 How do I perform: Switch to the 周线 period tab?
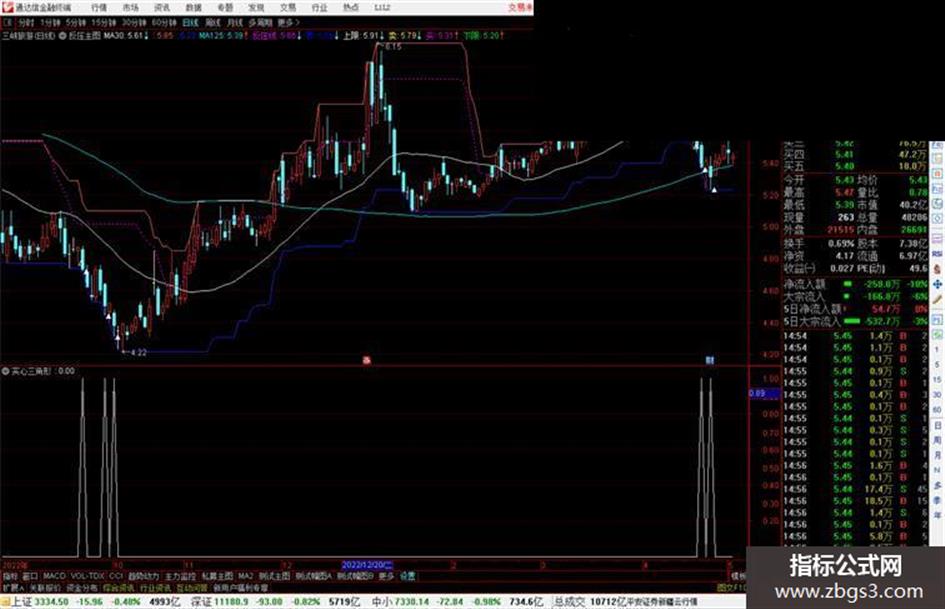pos(213,22)
